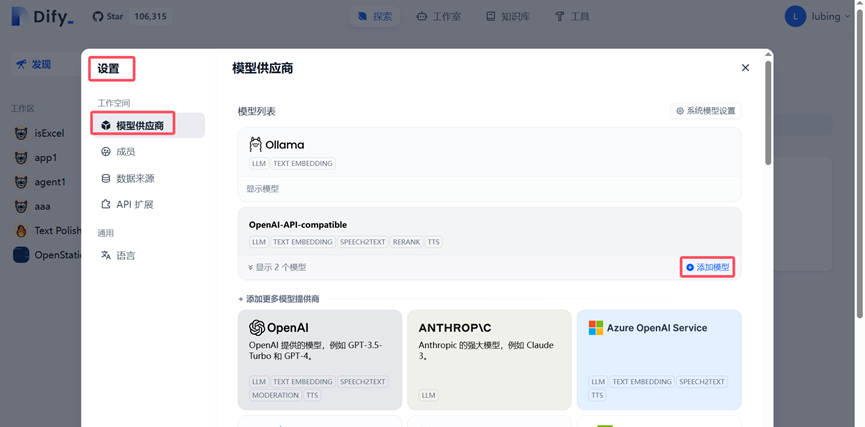Open the app1 workspace item

(x=45, y=158)
